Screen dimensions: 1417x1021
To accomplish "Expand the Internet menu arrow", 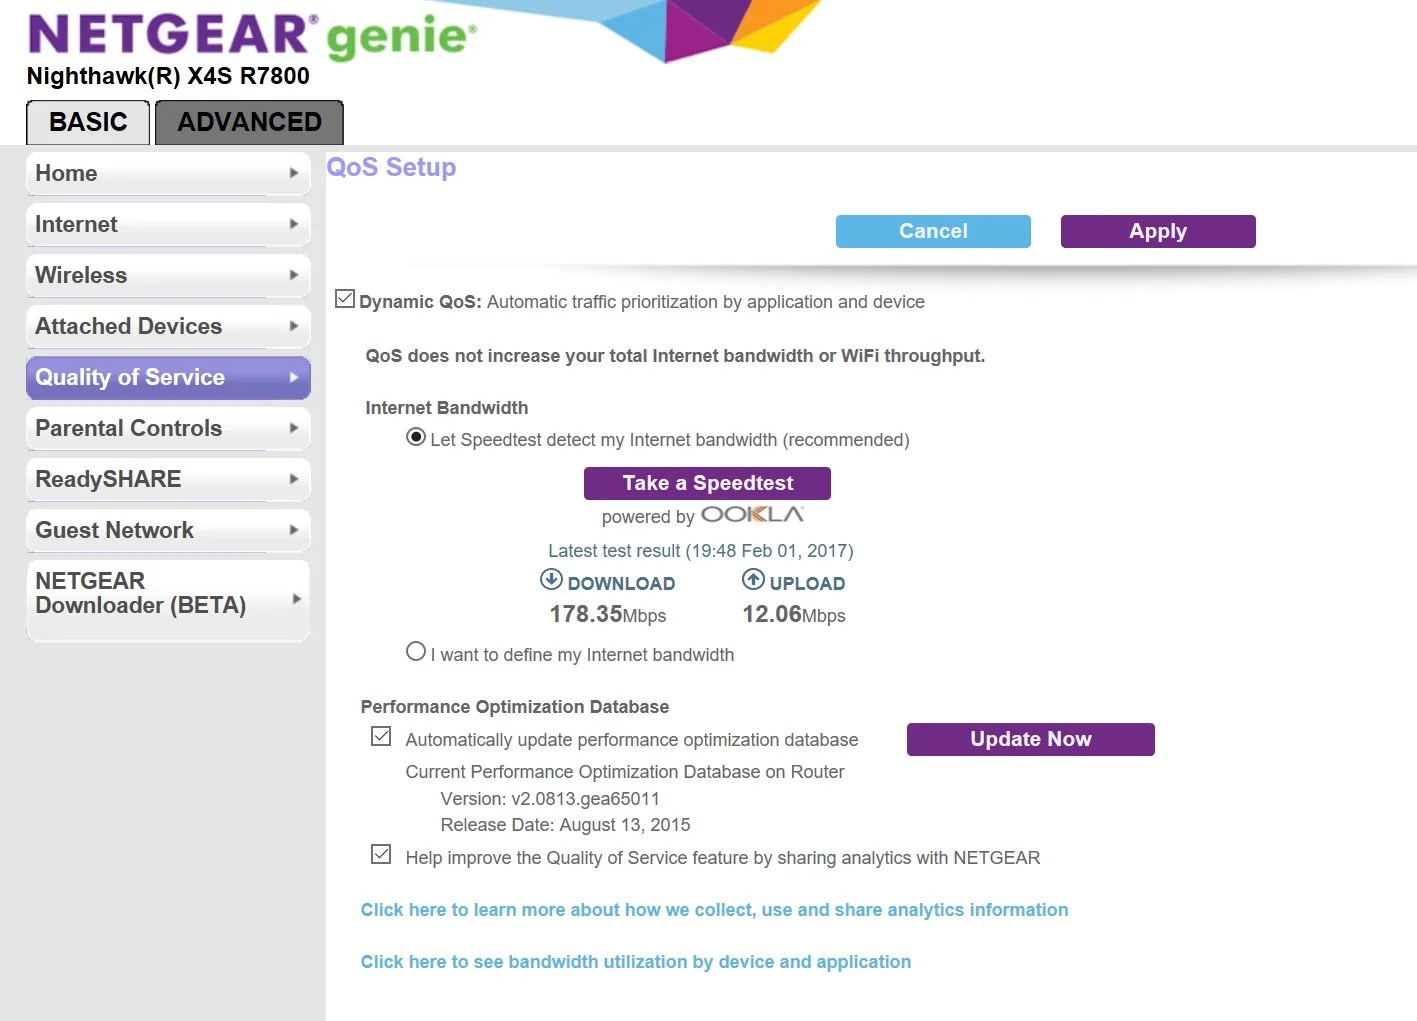I will 294,224.
